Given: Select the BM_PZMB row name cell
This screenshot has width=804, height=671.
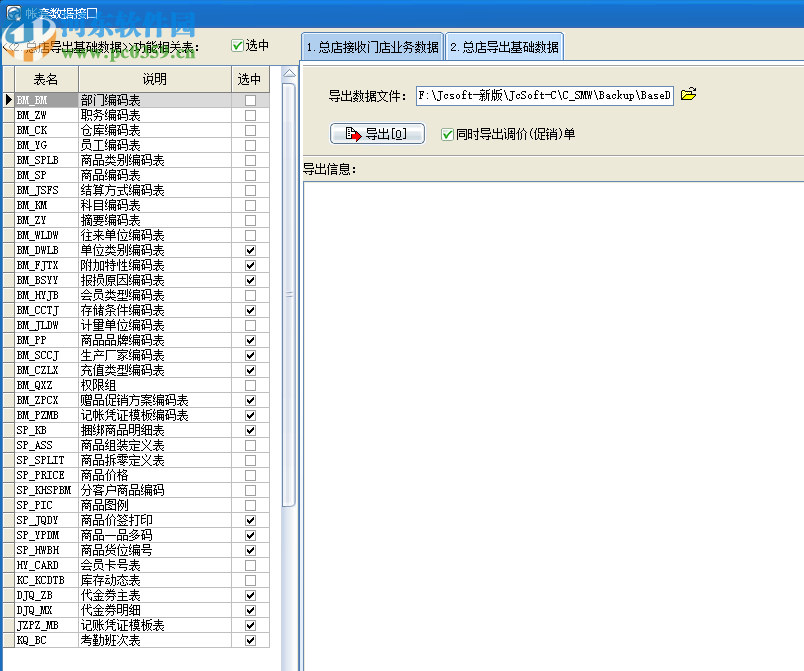Looking at the screenshot, I should click(46, 415).
